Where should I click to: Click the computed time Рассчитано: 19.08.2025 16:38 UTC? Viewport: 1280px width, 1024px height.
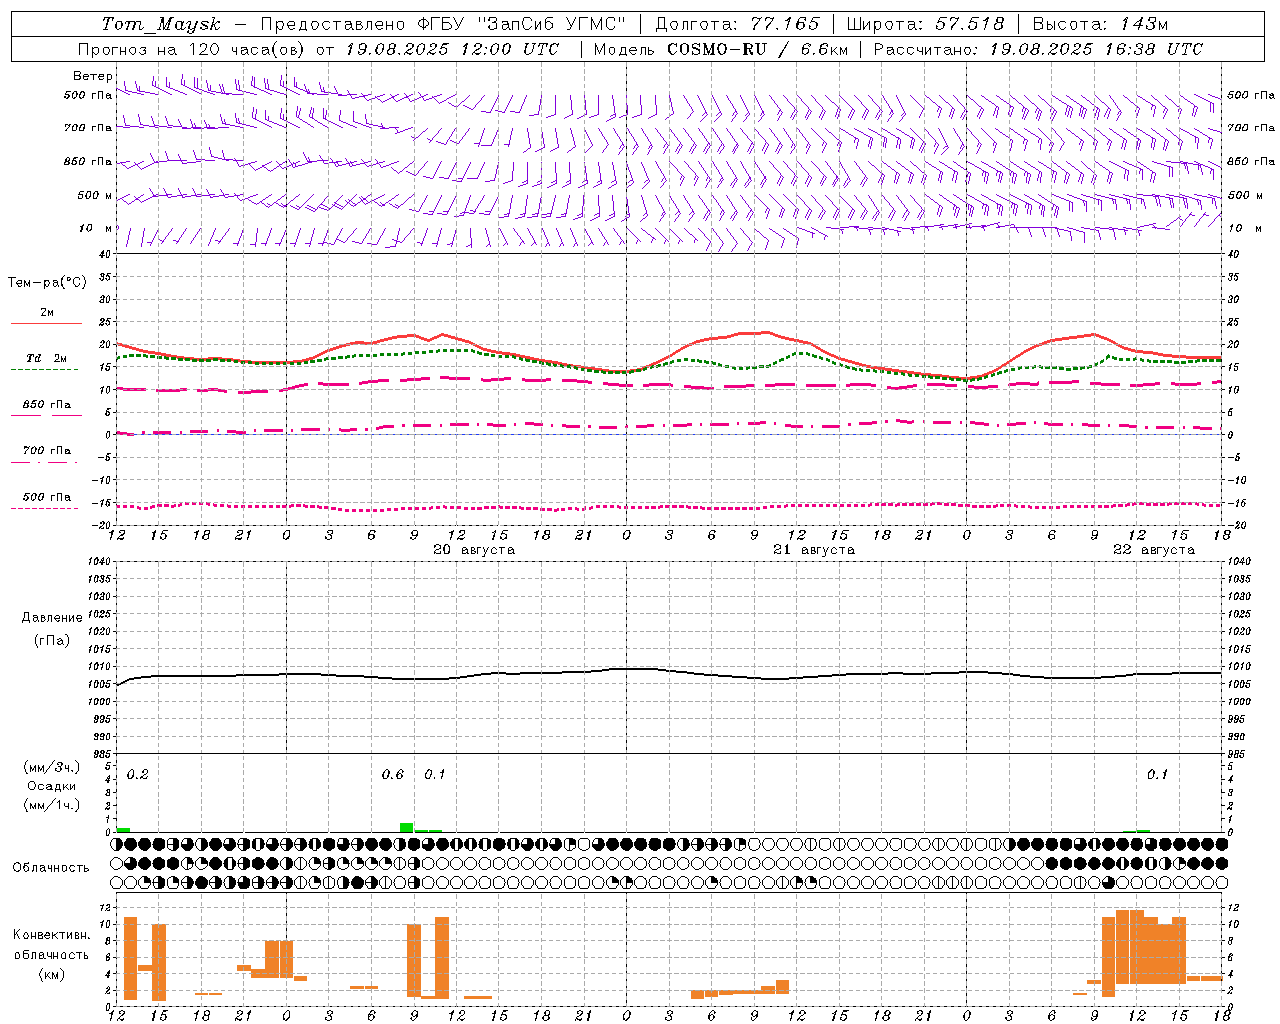tap(1038, 49)
